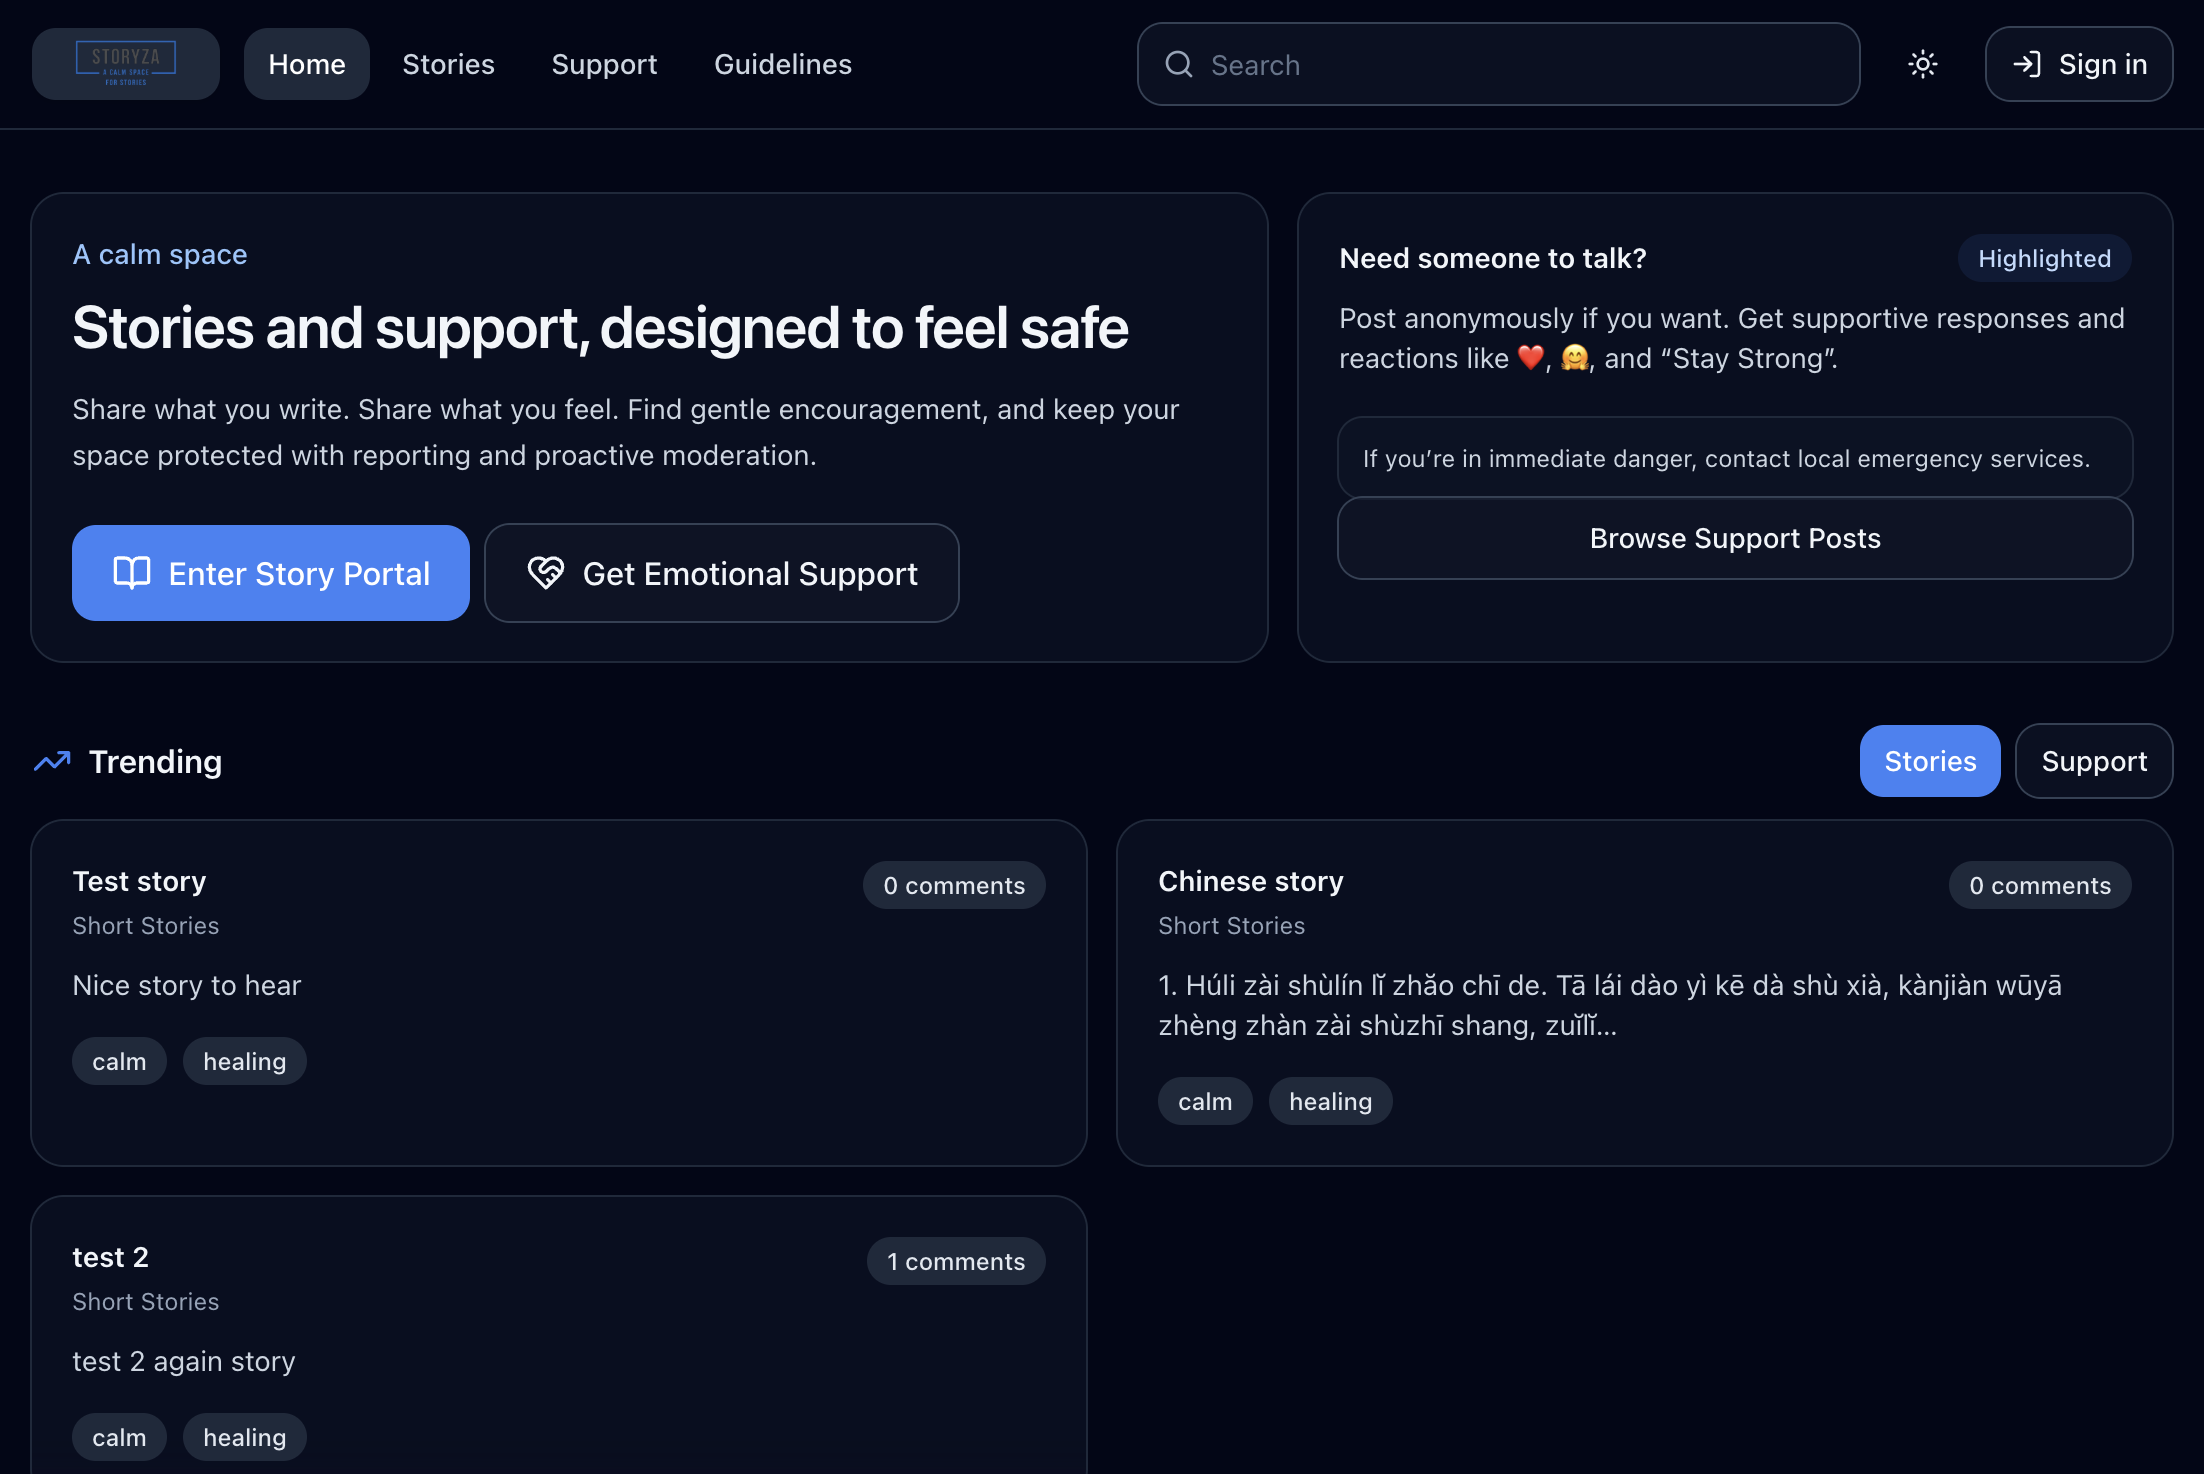Click 'test 2 again story' text
The image size is (2204, 1474).
184,1362
